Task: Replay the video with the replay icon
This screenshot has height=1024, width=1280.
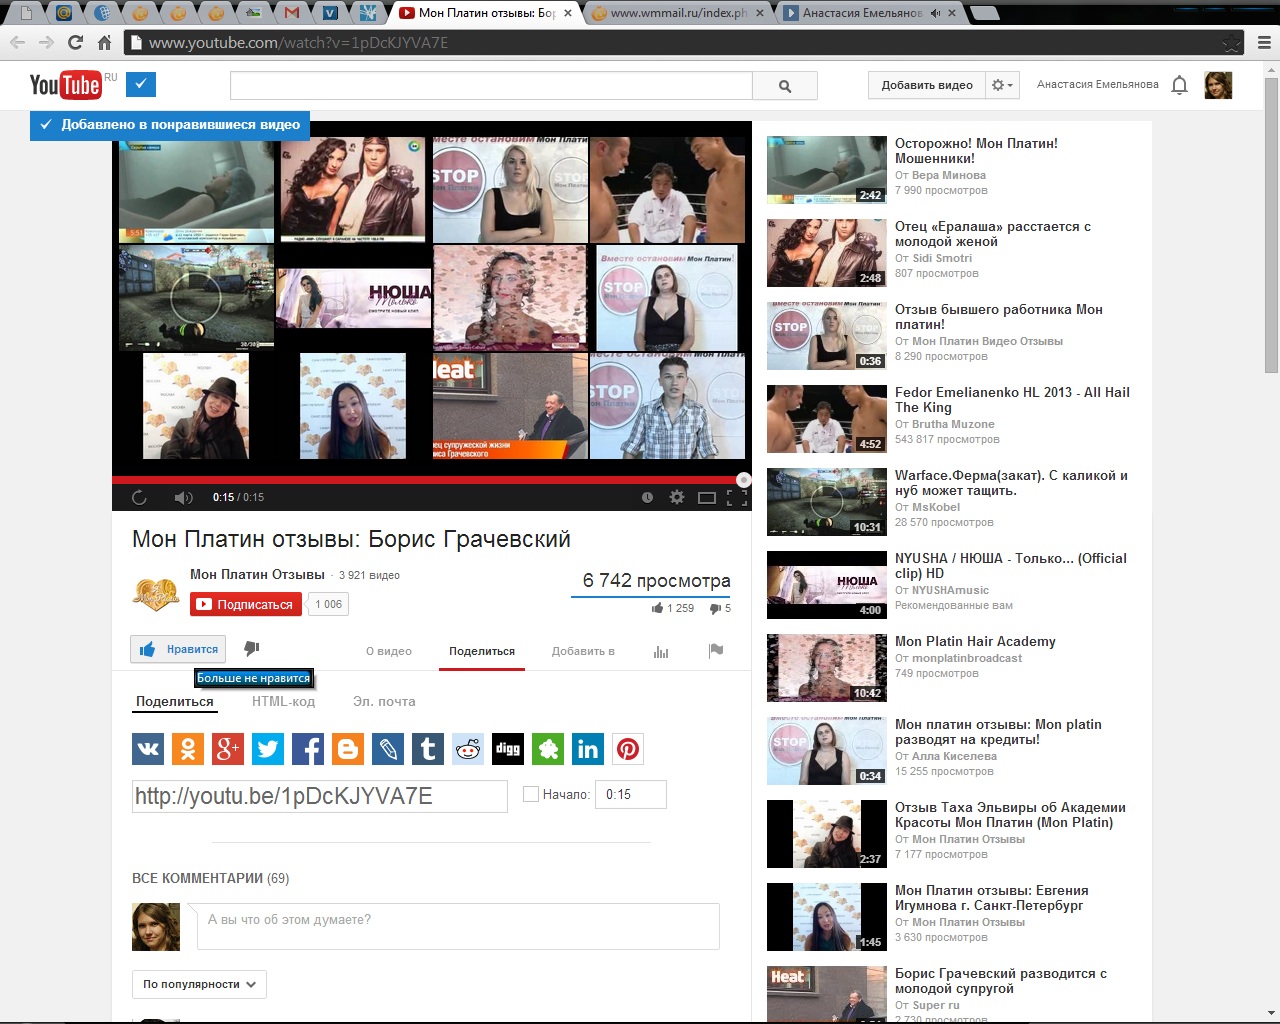Action: pos(139,497)
